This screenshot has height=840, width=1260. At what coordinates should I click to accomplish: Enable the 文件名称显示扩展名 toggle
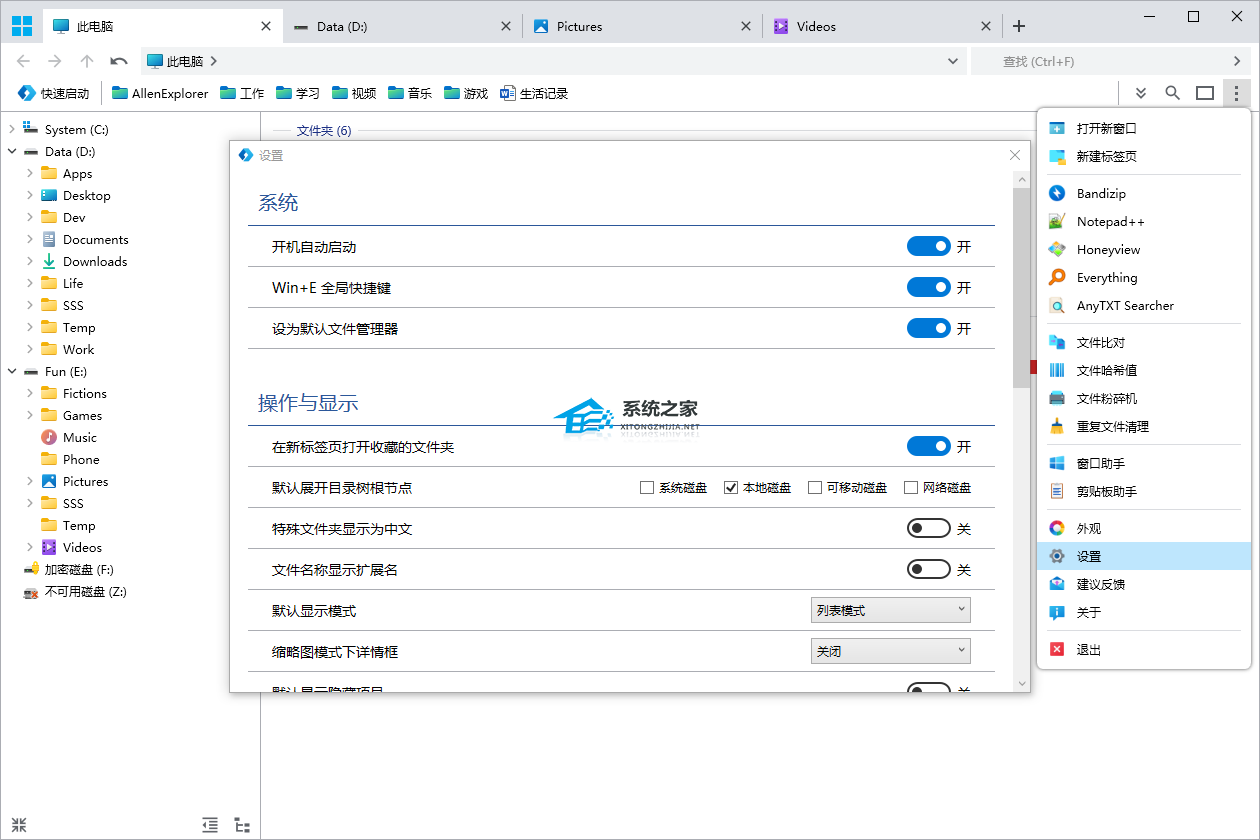pyautogui.click(x=928, y=569)
